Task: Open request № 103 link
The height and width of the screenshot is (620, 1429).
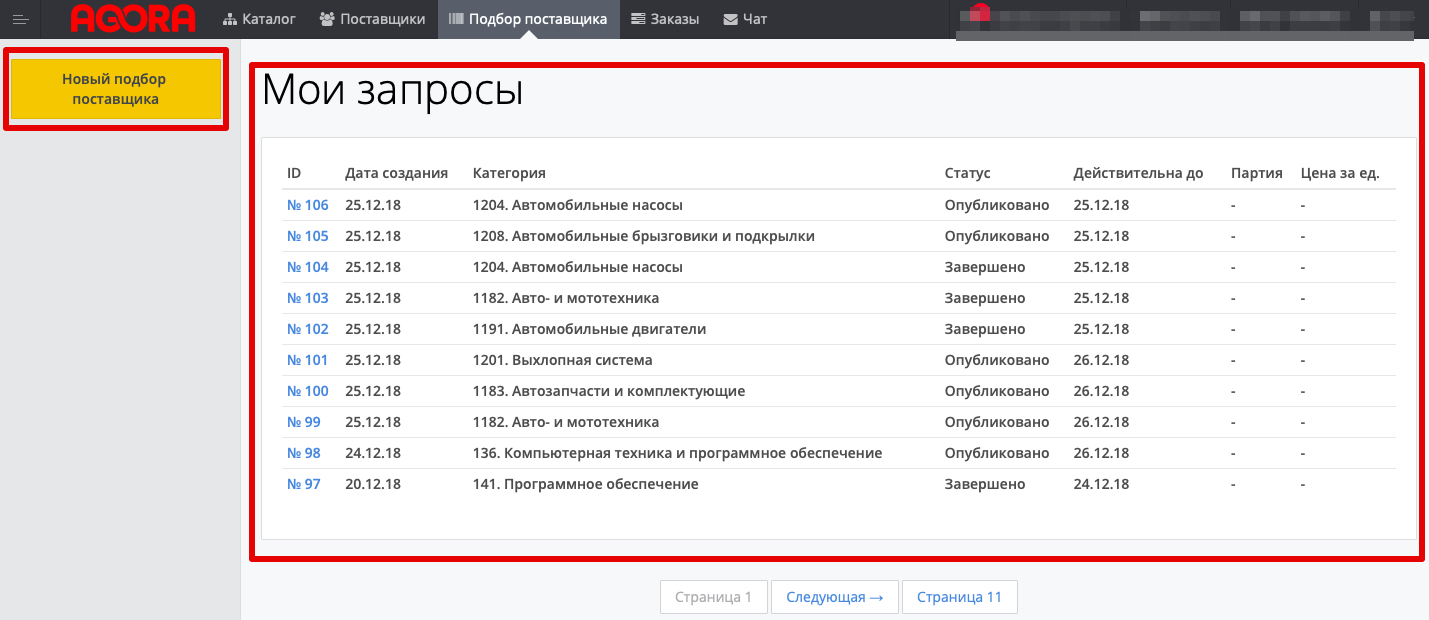Action: point(307,298)
